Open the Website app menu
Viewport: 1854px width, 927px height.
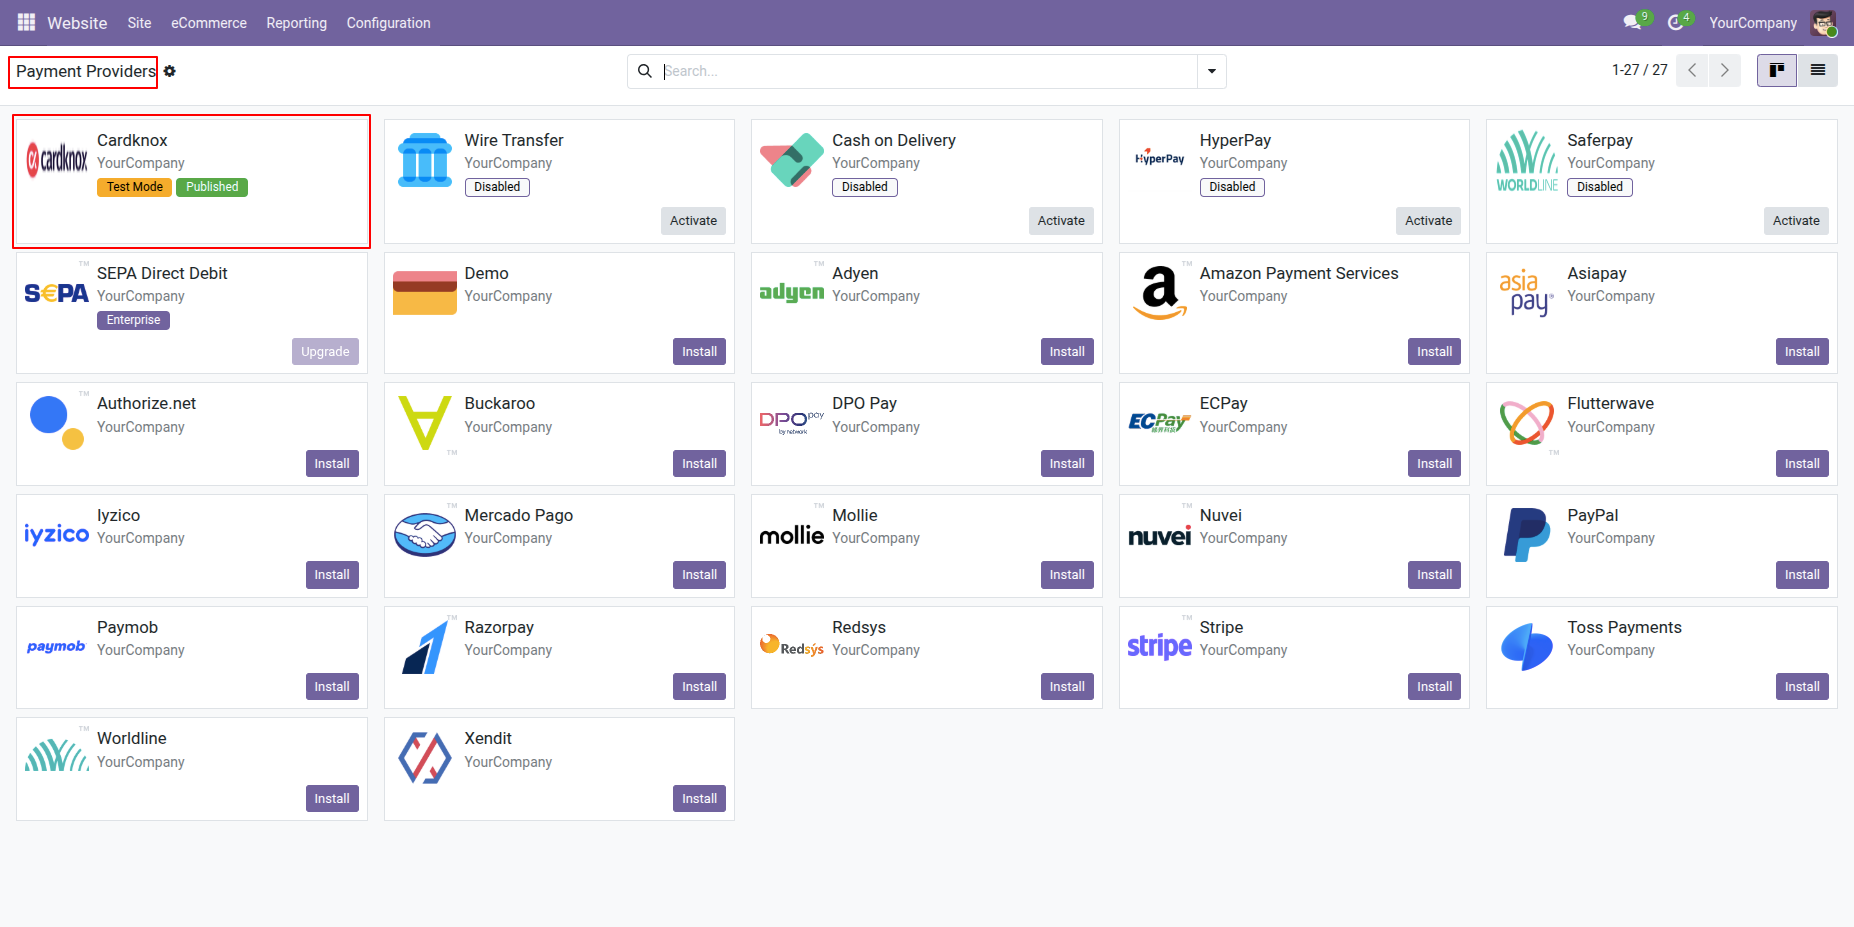(77, 23)
